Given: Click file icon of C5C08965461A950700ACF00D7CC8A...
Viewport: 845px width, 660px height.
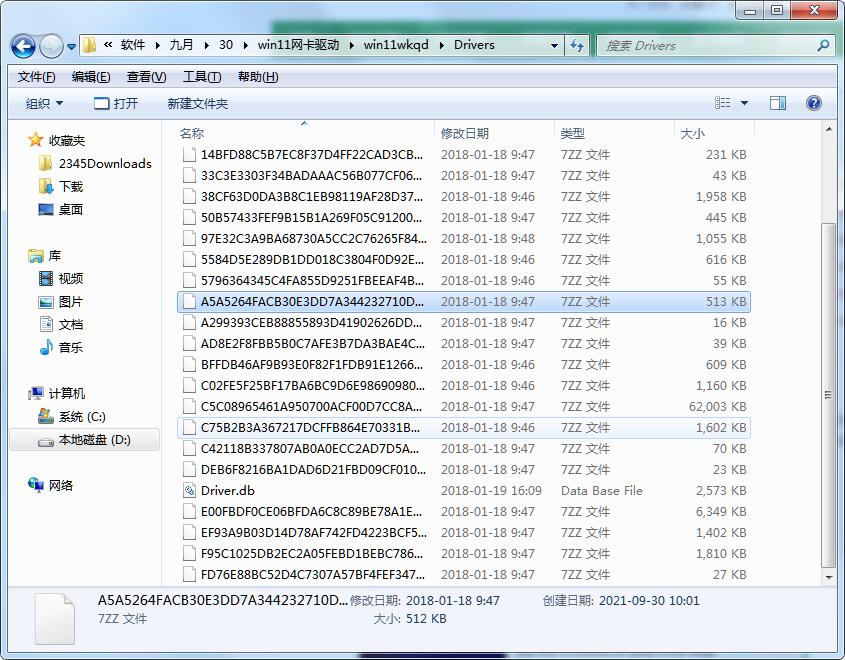Looking at the screenshot, I should point(189,407).
